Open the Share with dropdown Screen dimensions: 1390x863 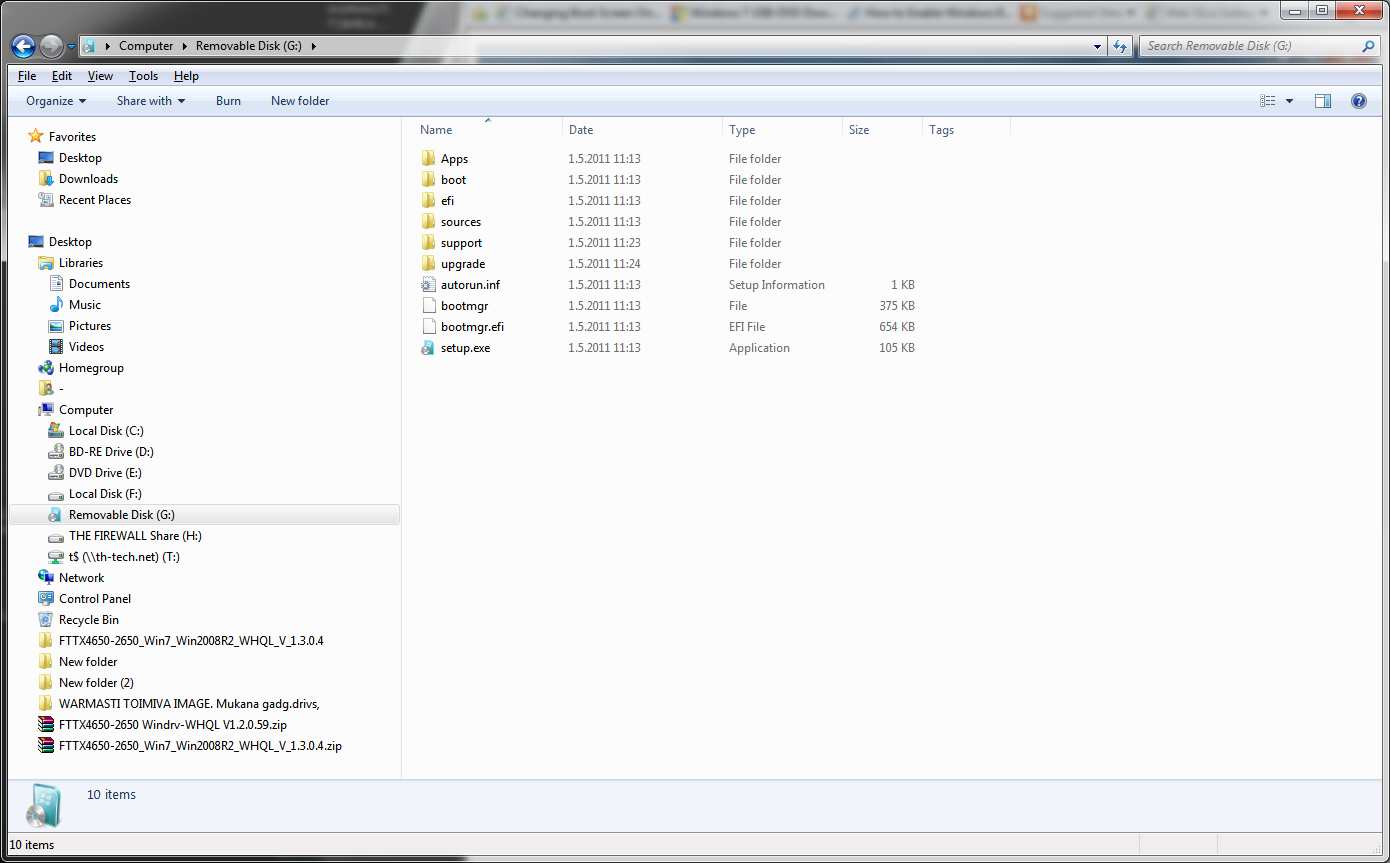(151, 101)
